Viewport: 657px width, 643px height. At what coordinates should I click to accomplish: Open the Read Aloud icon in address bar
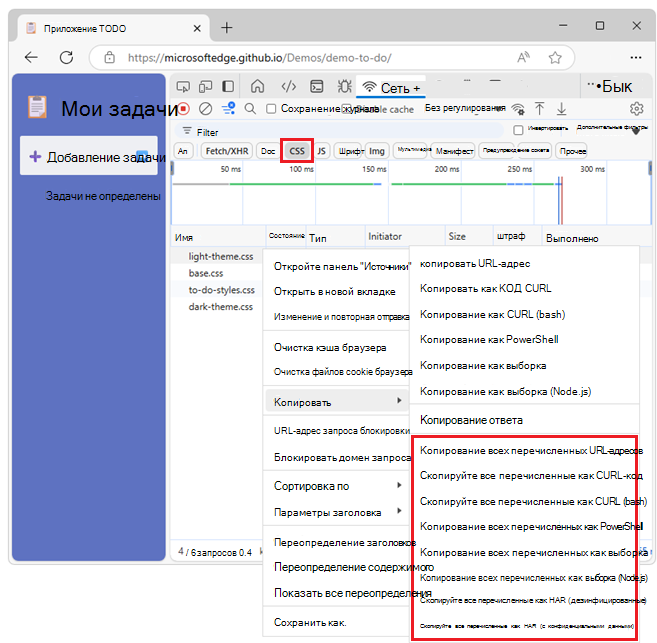523,57
